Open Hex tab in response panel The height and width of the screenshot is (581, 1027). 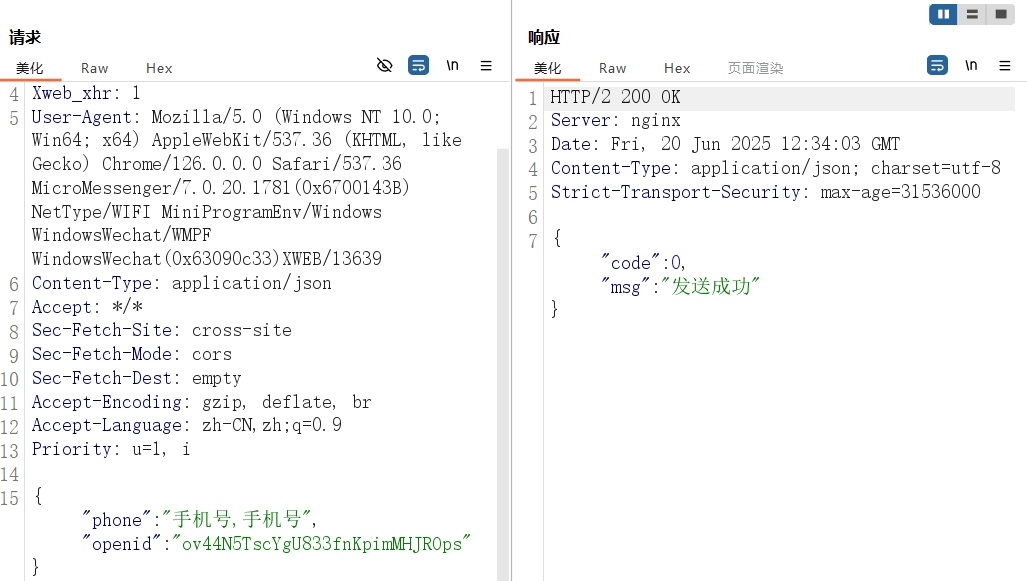(677, 68)
